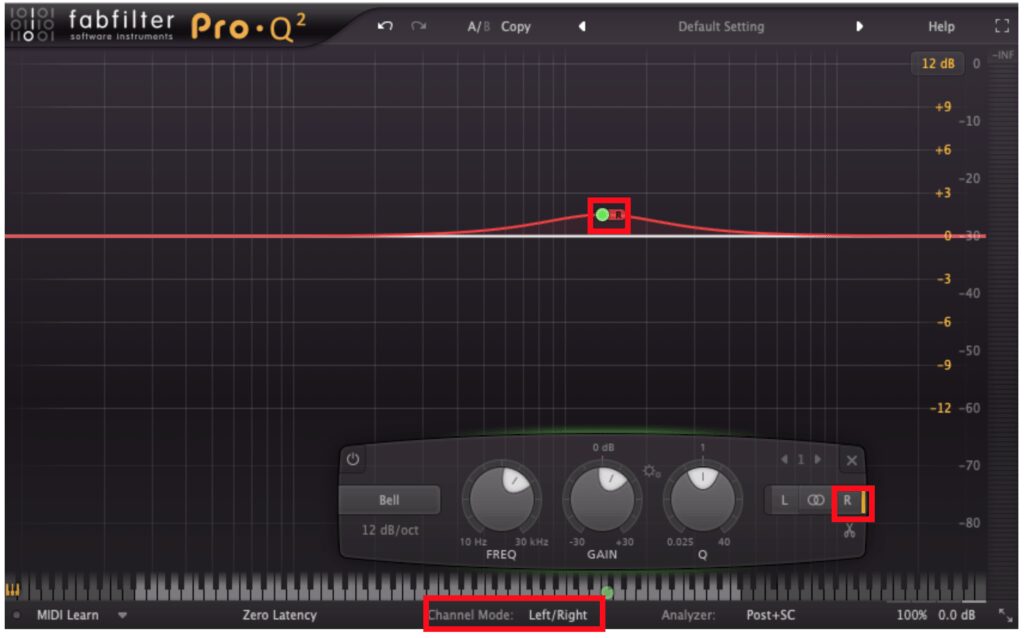Click the Redo arrow icon
This screenshot has height=638, width=1024.
click(419, 26)
